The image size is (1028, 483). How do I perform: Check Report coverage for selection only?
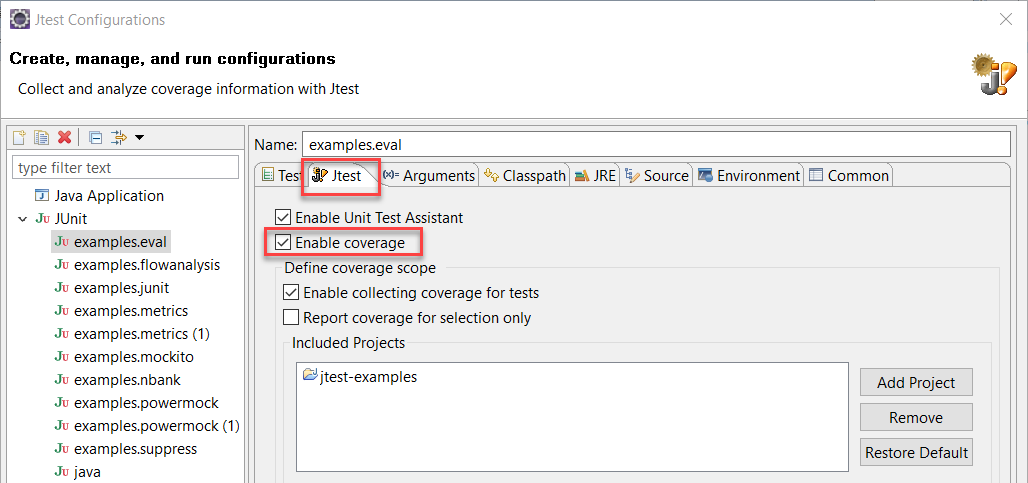click(290, 318)
